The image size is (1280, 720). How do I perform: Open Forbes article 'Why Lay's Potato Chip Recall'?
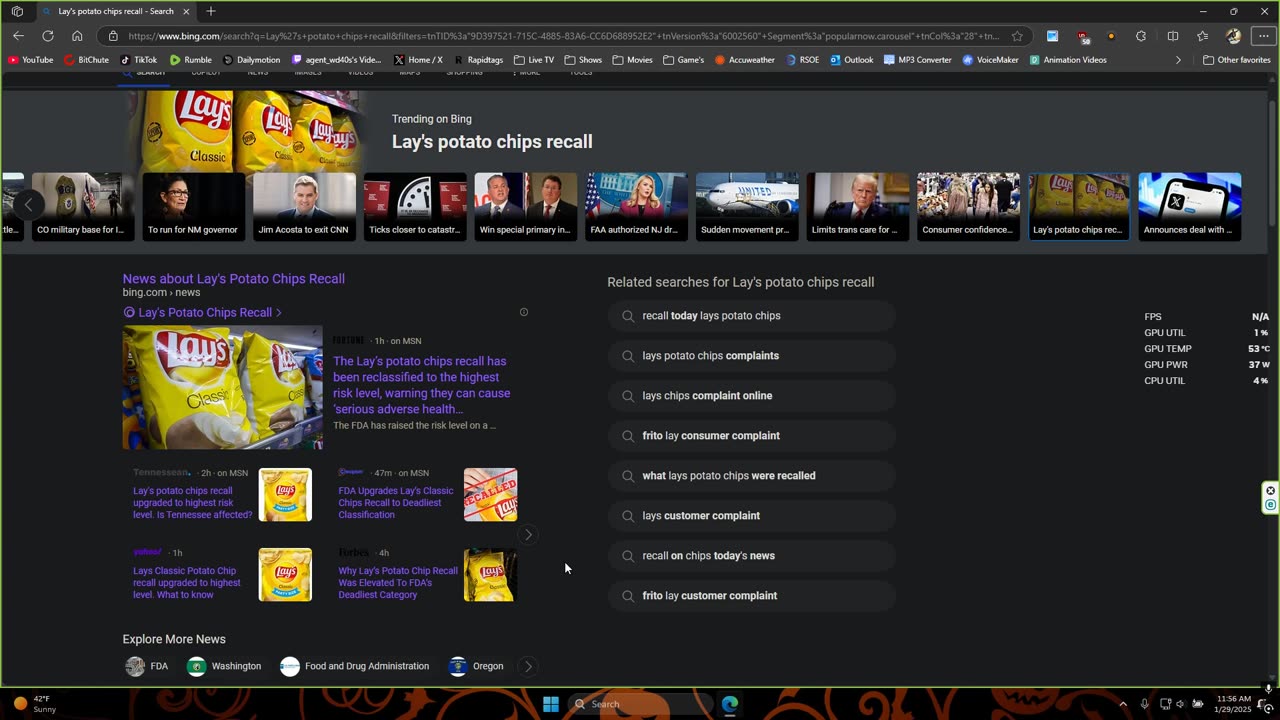[398, 583]
